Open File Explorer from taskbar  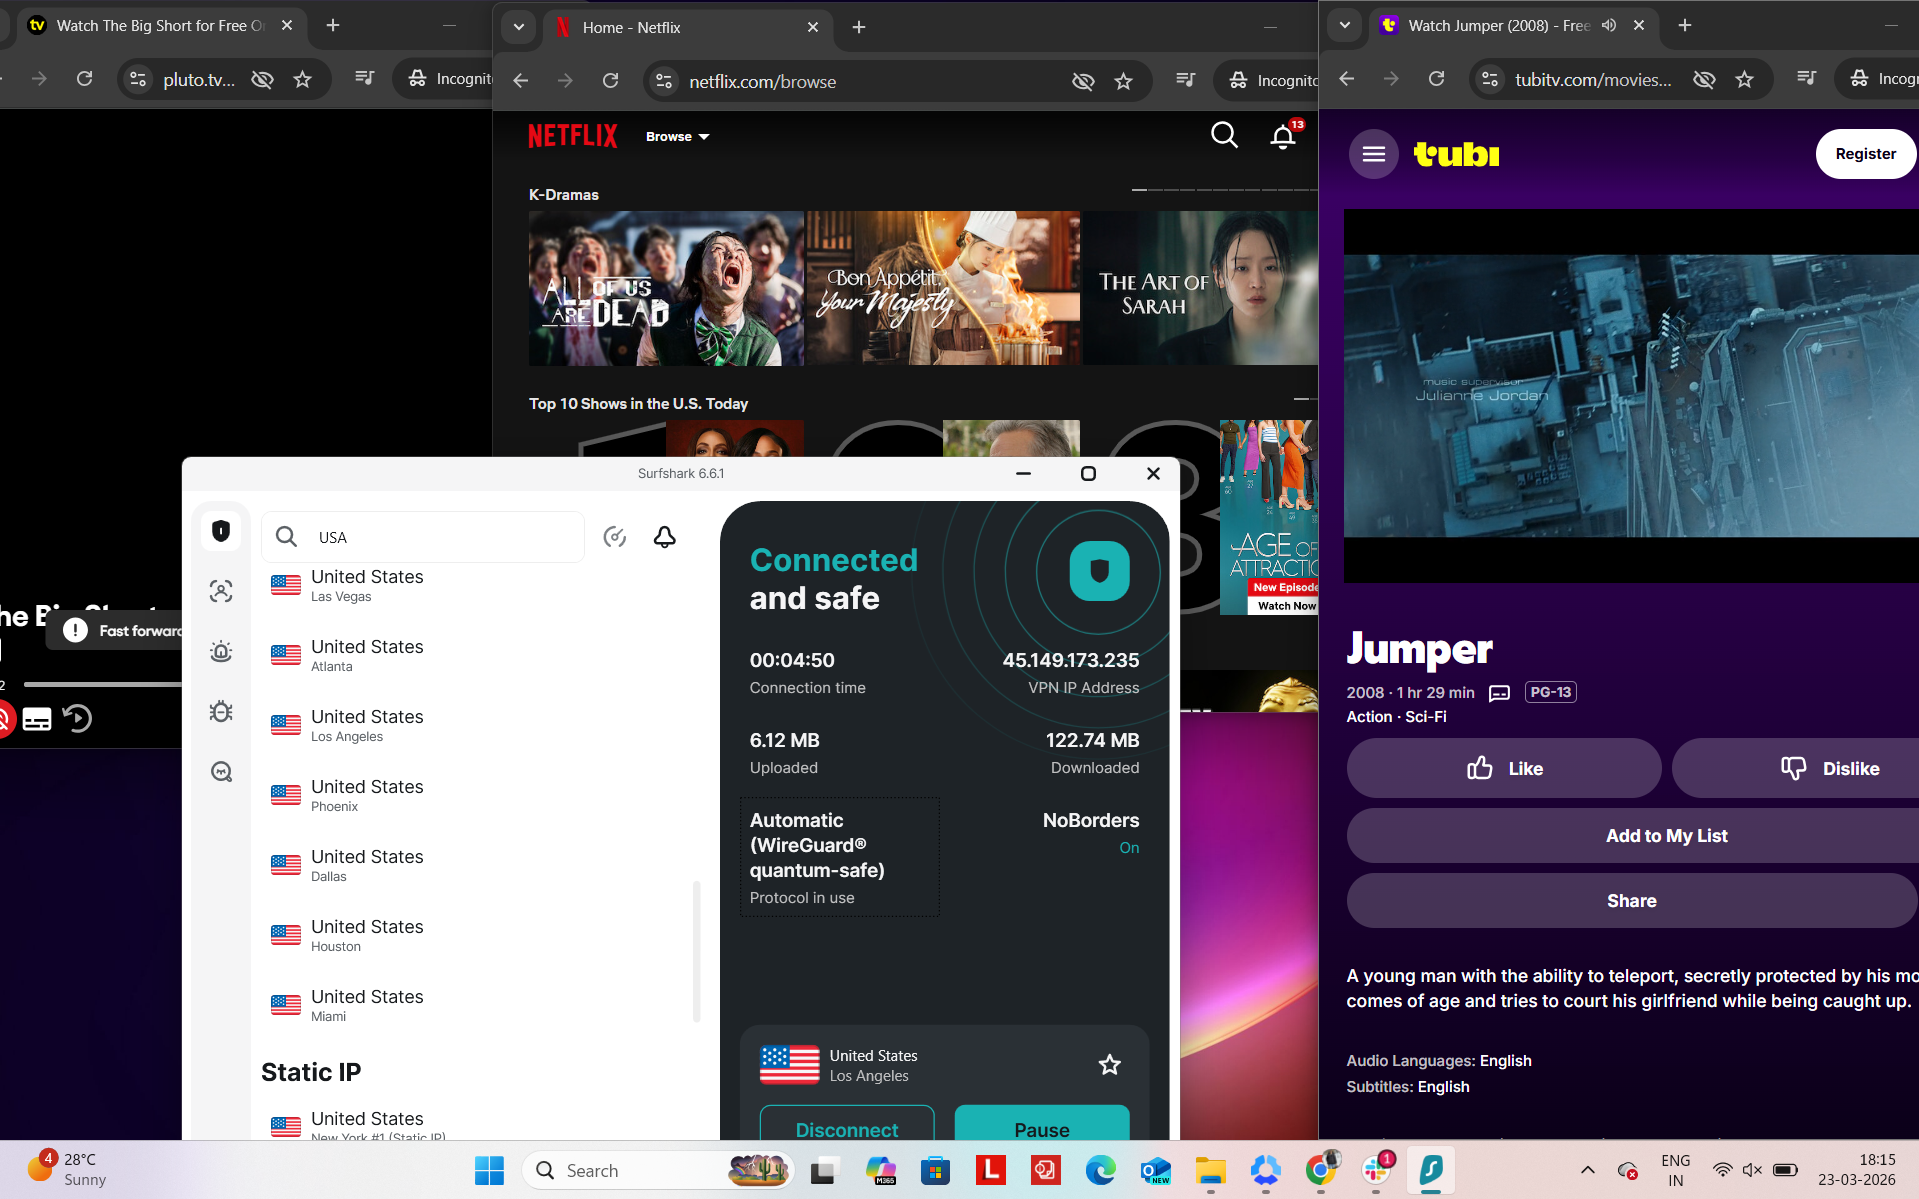[x=1210, y=1170]
